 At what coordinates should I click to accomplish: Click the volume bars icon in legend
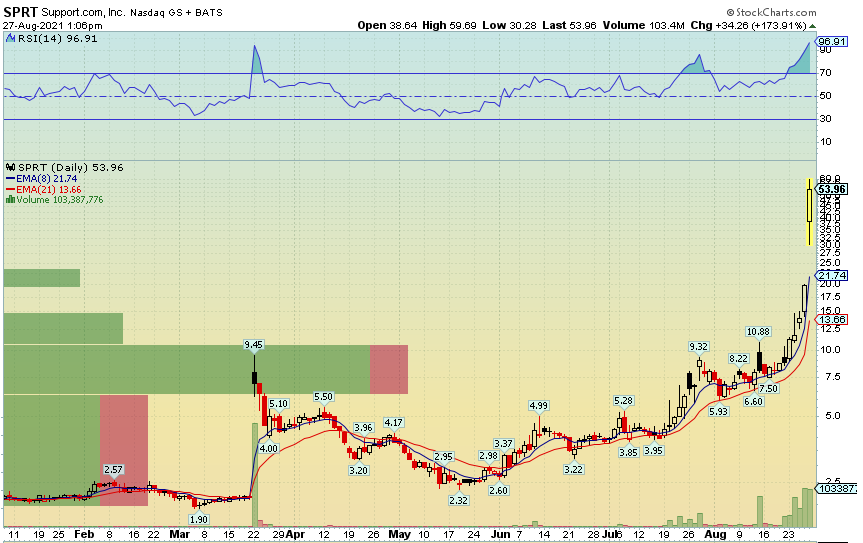[10, 200]
